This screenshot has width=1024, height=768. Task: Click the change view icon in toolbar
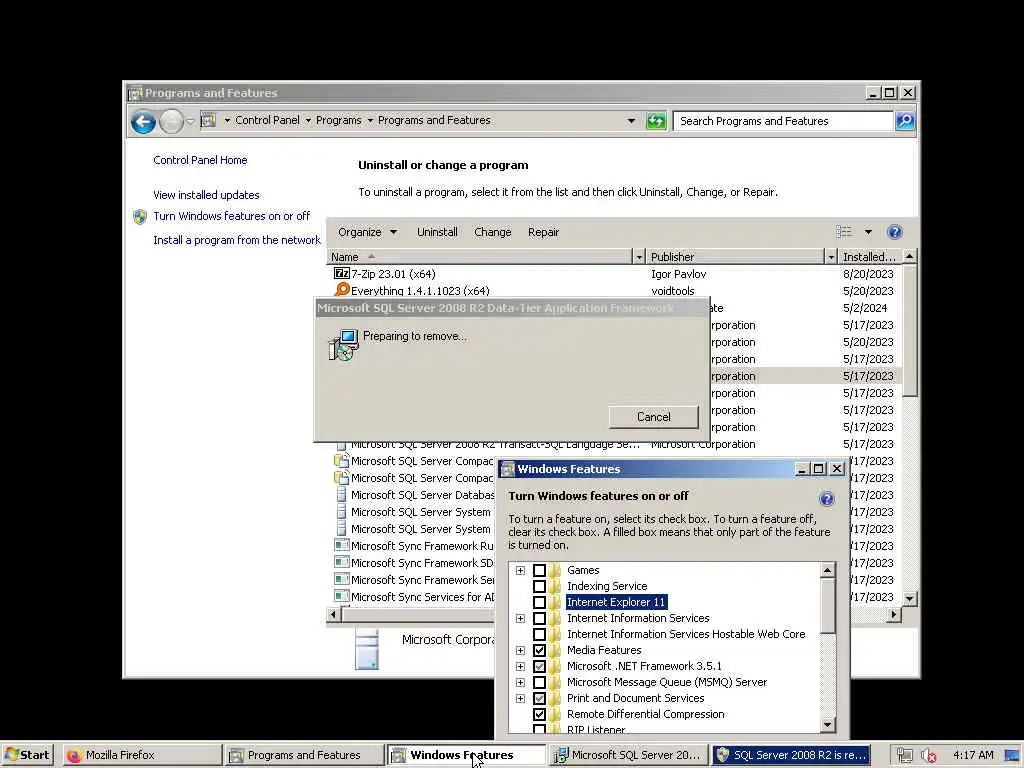click(844, 232)
